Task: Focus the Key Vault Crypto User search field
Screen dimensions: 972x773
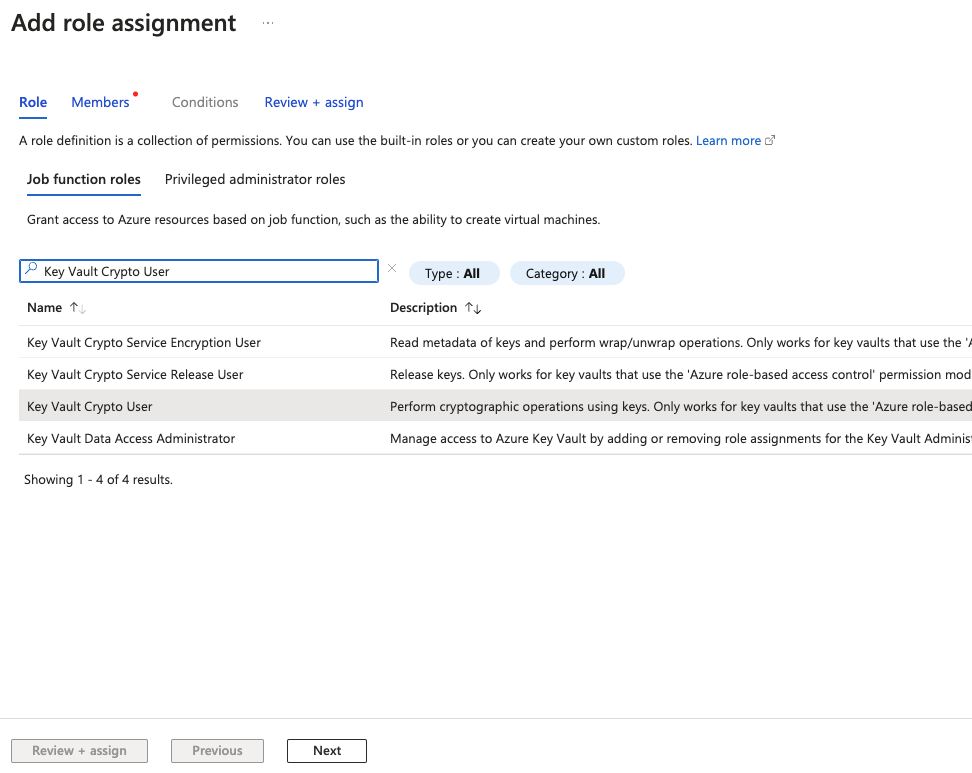Action: click(199, 272)
